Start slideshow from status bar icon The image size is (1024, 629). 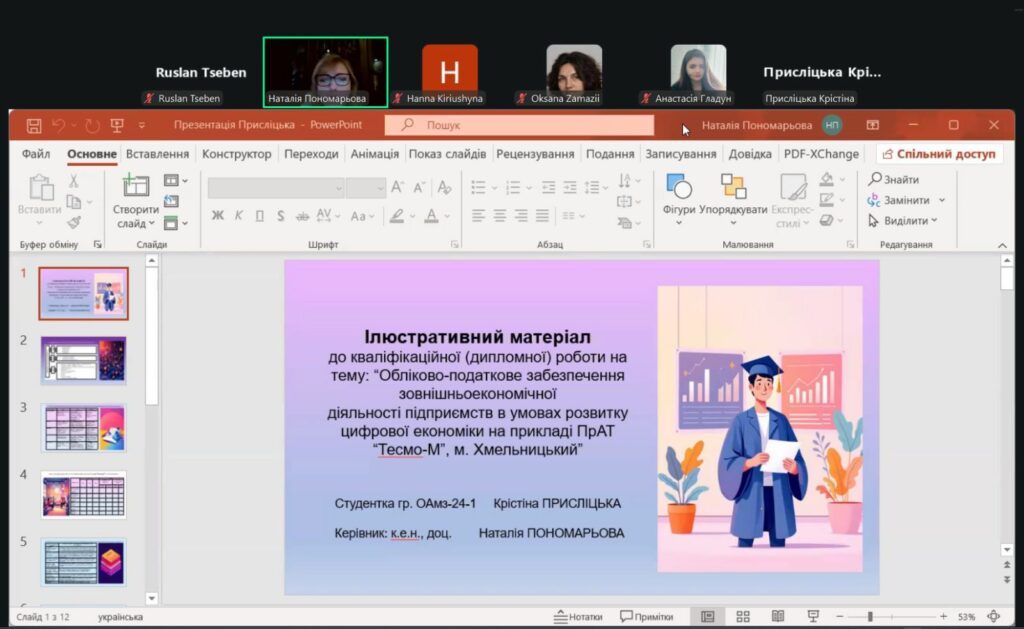813,616
